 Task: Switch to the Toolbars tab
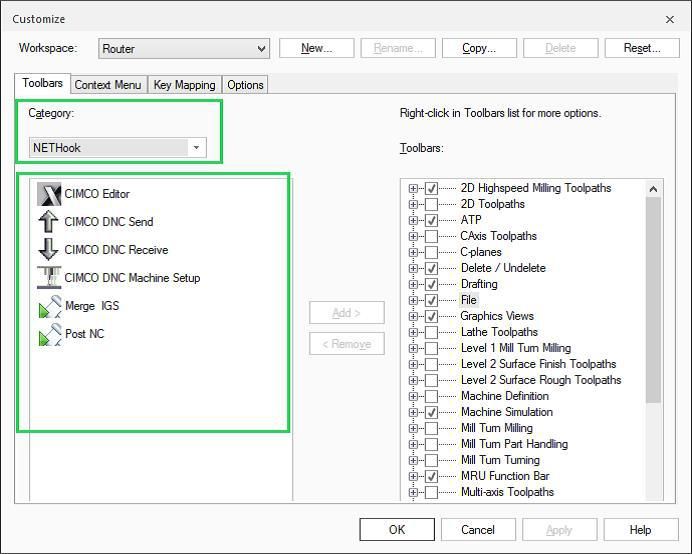point(42,83)
